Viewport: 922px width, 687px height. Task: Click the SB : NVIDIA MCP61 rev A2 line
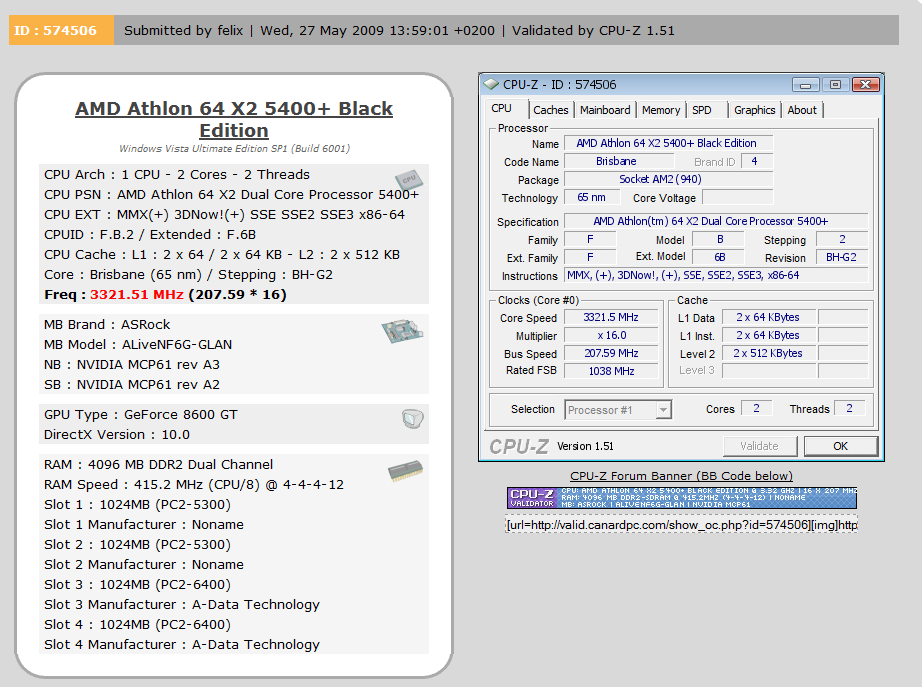pos(132,385)
